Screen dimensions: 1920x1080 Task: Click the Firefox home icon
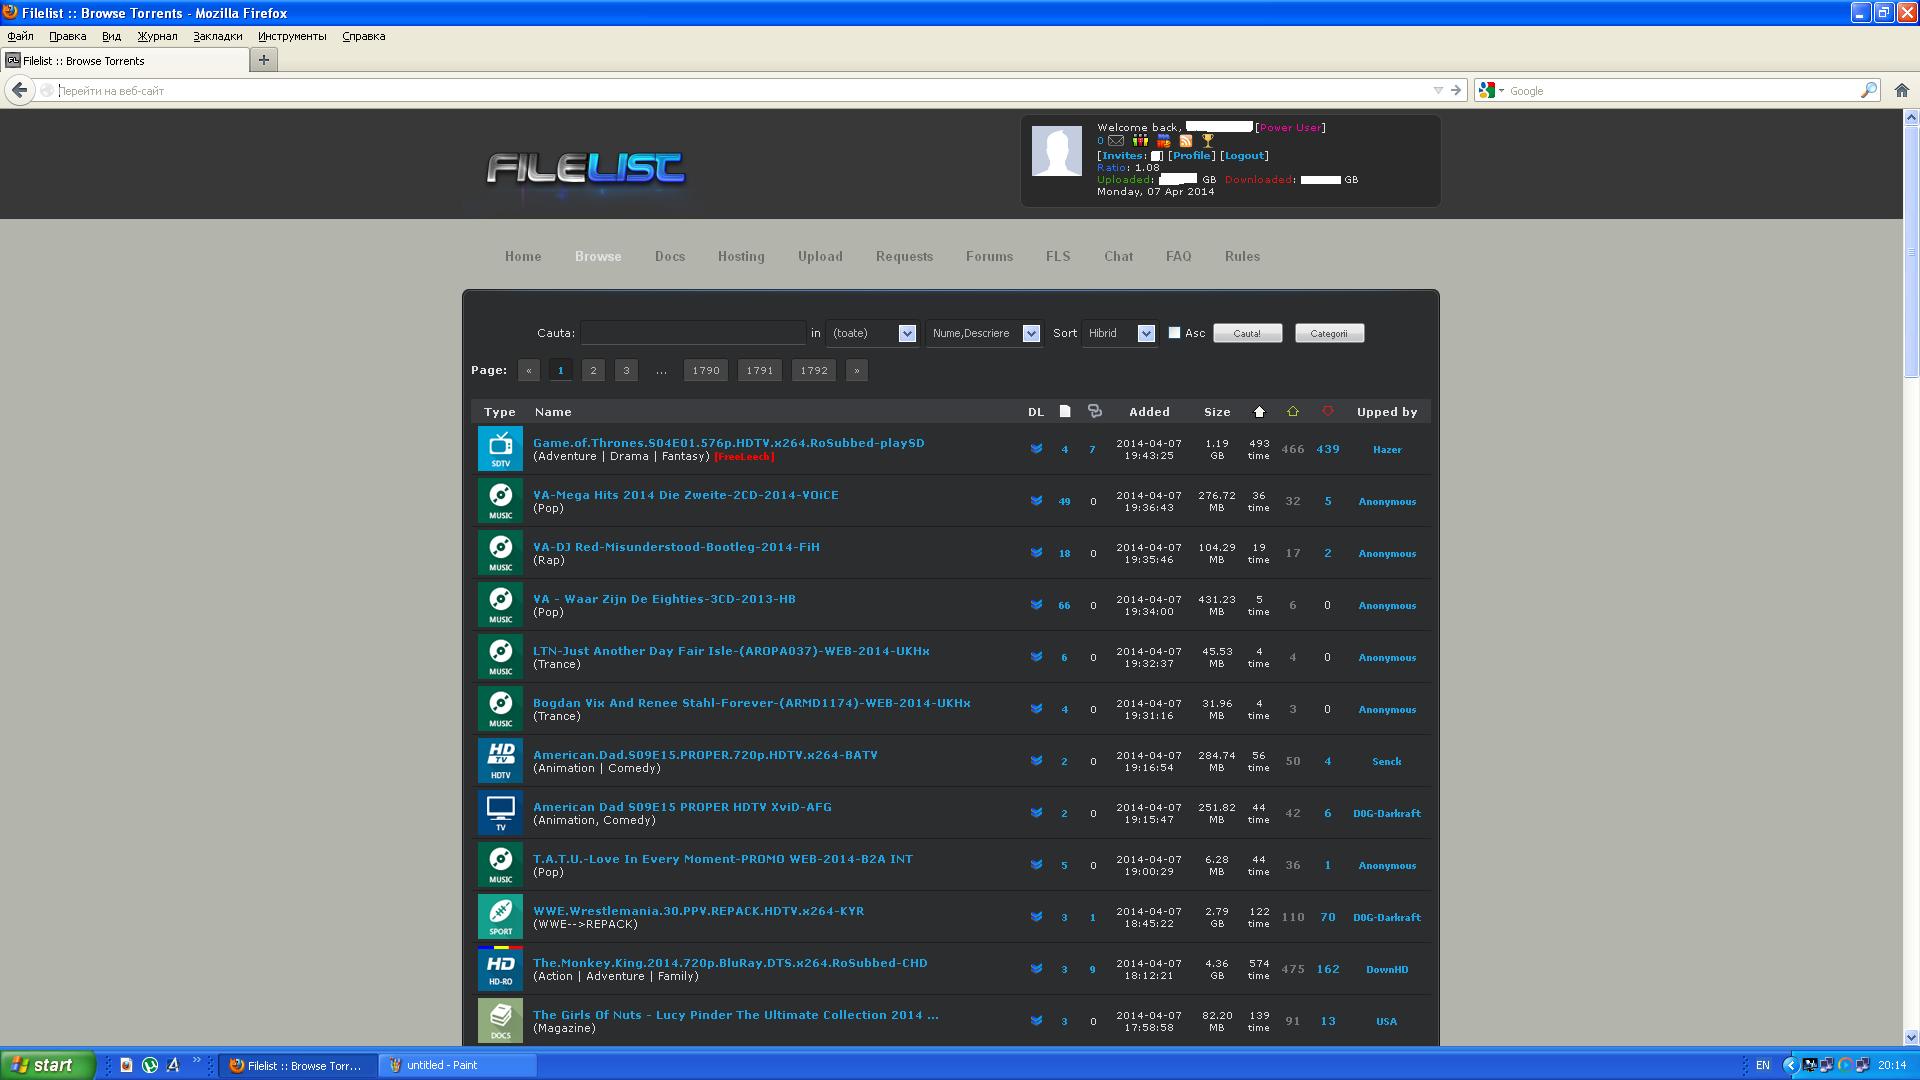[1901, 90]
